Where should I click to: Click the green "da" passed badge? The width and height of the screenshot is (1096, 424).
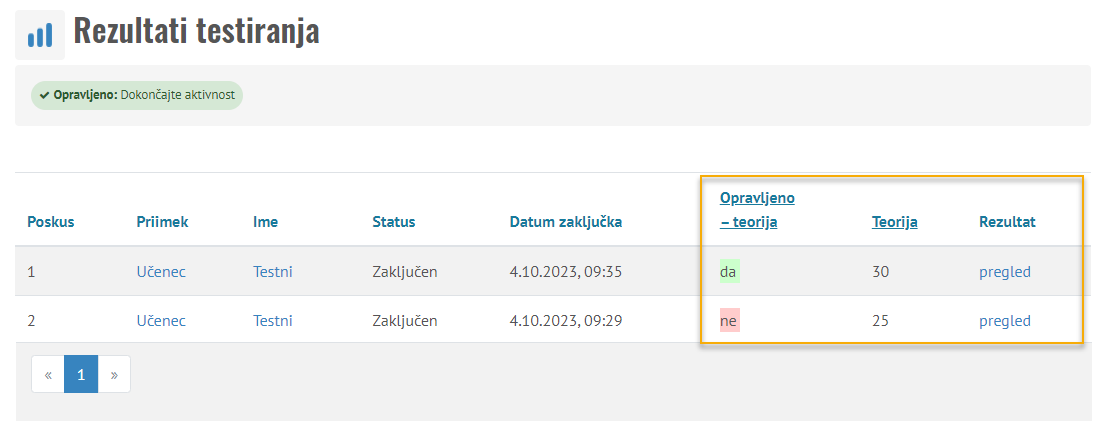tap(729, 271)
